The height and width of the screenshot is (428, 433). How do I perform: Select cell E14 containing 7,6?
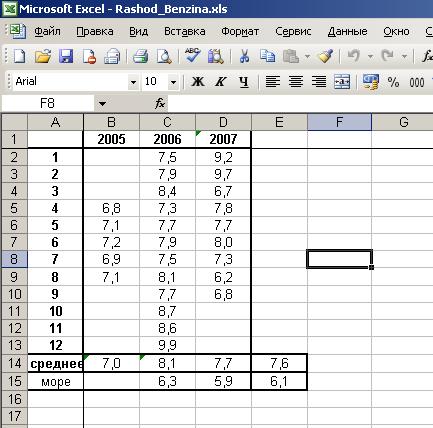[279, 363]
